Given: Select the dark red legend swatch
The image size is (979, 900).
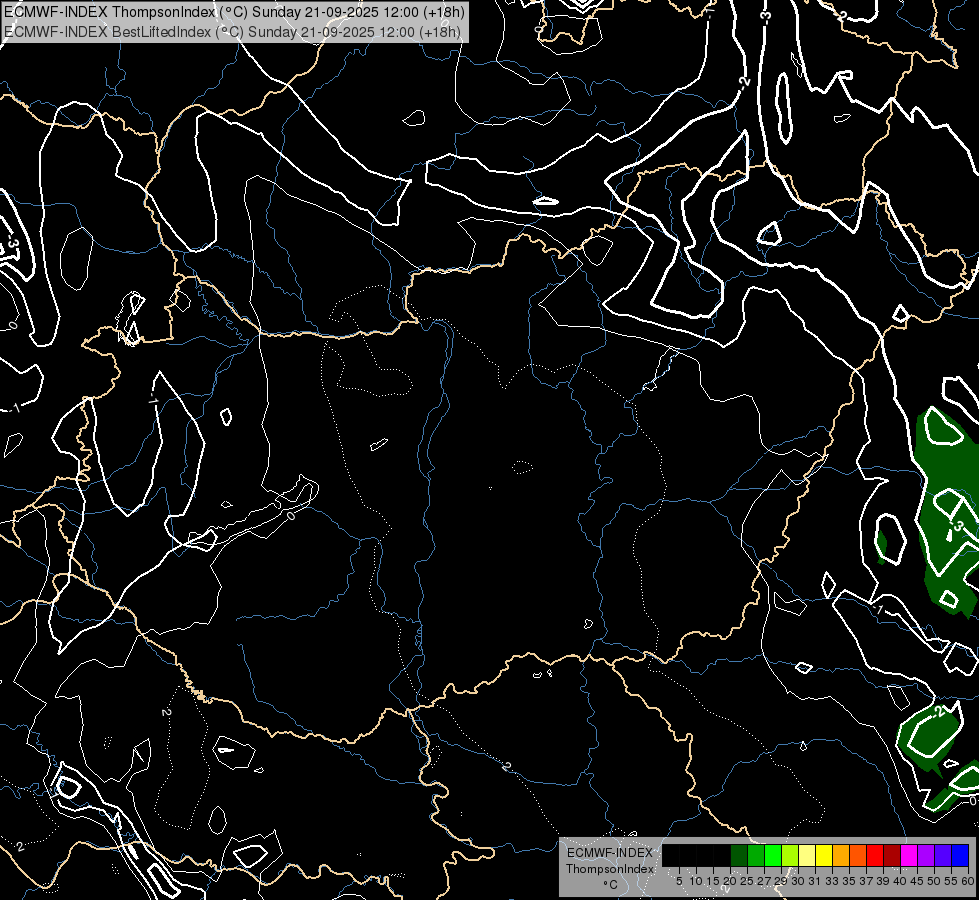Looking at the screenshot, I should (x=892, y=855).
